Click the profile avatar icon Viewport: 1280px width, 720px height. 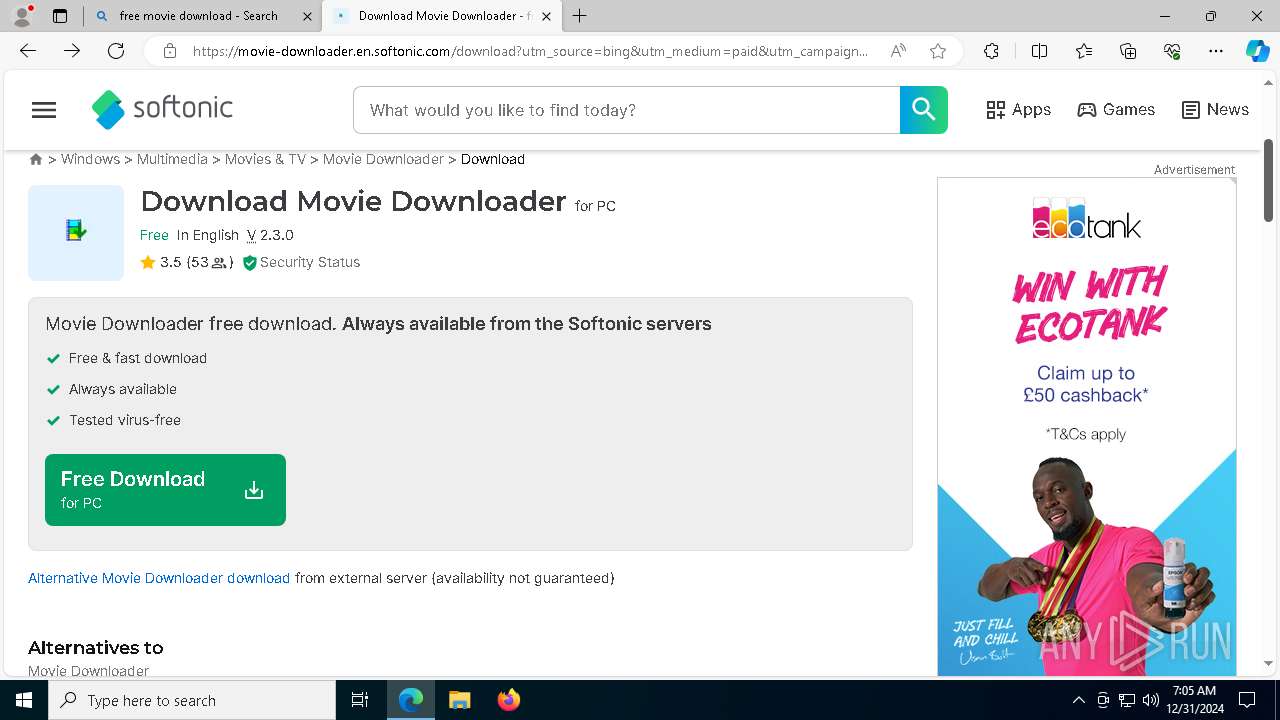(22, 15)
